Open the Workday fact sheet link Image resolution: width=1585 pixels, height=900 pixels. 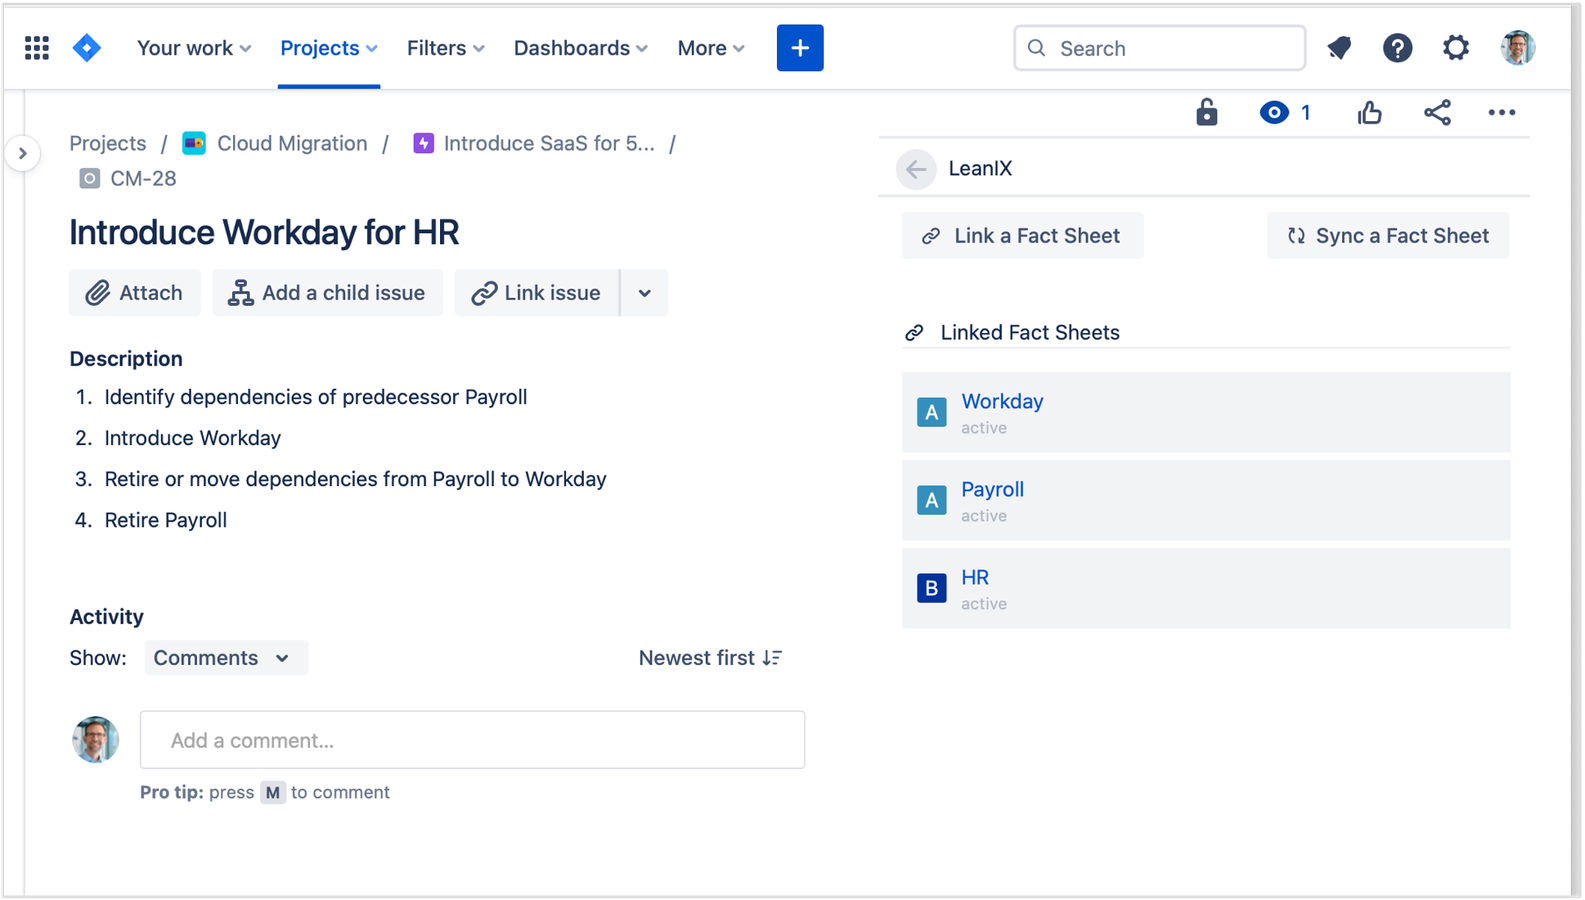coord(1002,402)
